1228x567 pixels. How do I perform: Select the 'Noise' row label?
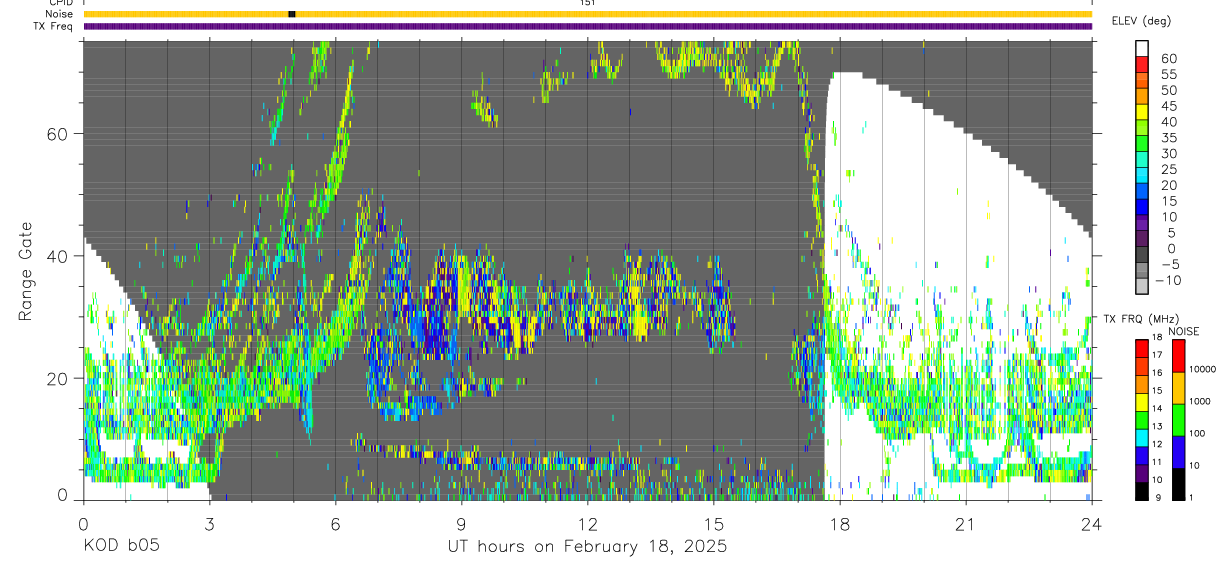click(x=58, y=14)
